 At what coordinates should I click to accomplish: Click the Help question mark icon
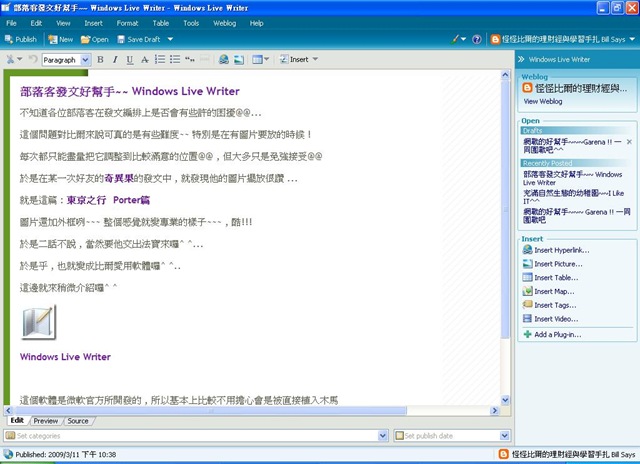[x=477, y=40]
